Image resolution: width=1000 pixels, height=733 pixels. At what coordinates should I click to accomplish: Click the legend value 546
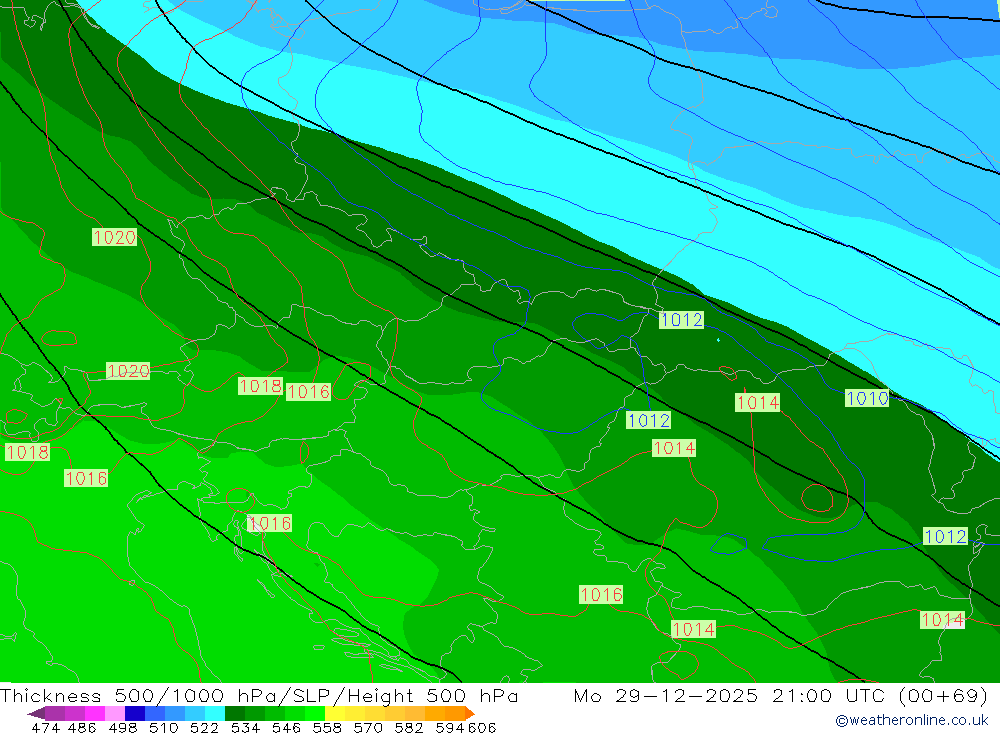tap(286, 727)
